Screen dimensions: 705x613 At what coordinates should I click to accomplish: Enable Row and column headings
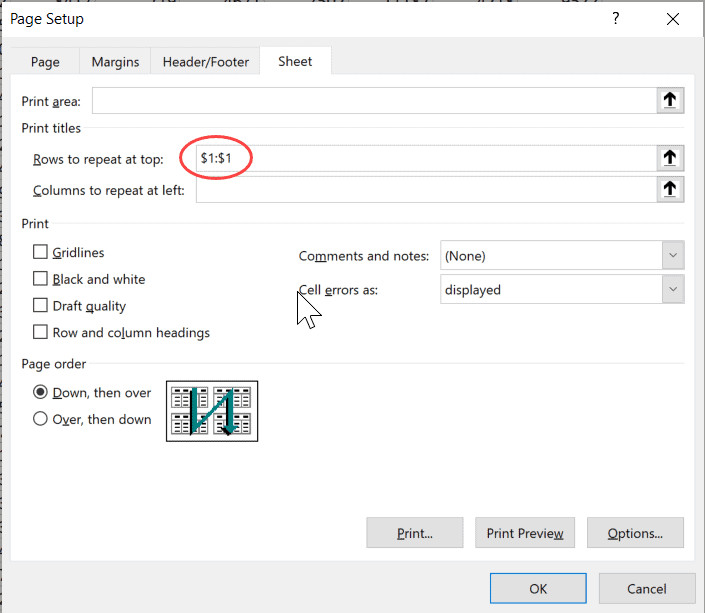coord(41,332)
